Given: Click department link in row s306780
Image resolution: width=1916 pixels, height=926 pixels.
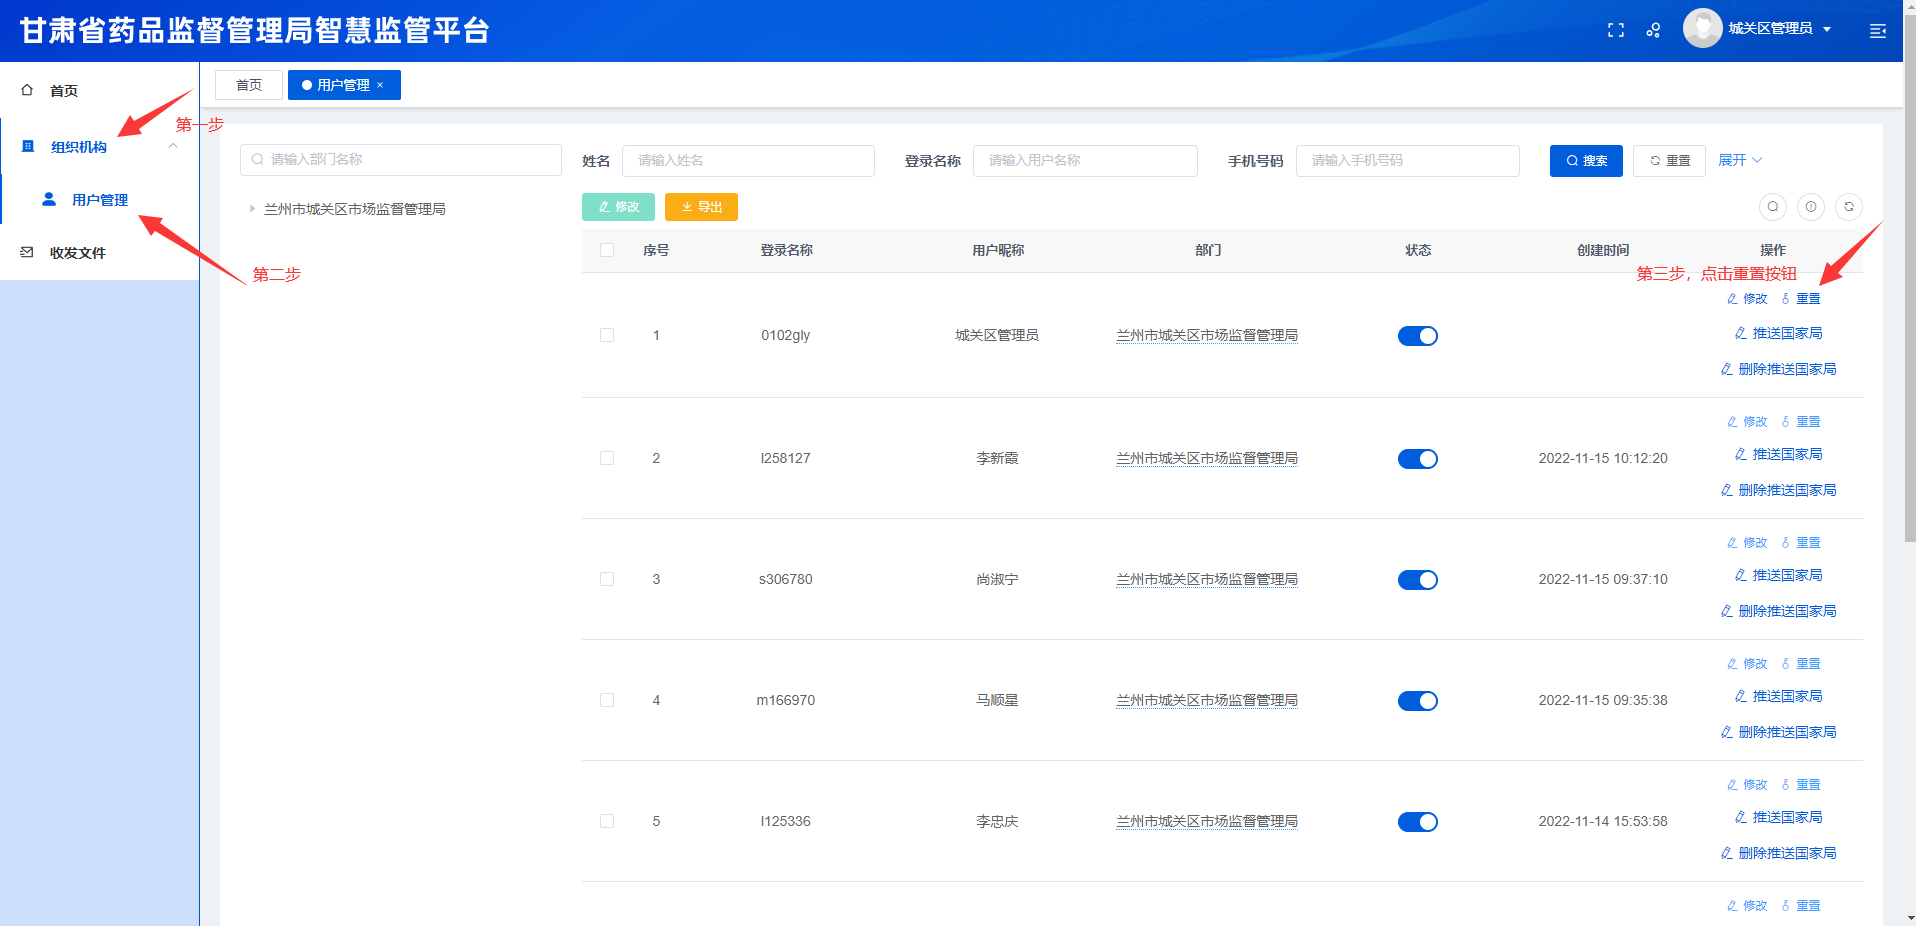Looking at the screenshot, I should click(x=1207, y=579).
